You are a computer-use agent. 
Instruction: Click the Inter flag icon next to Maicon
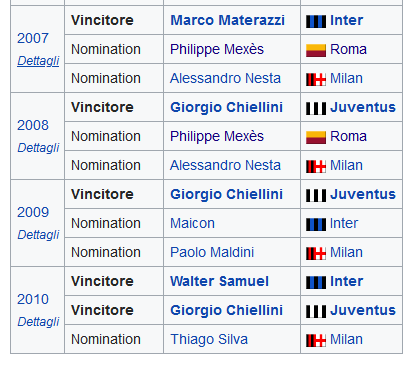pyautogui.click(x=316, y=224)
